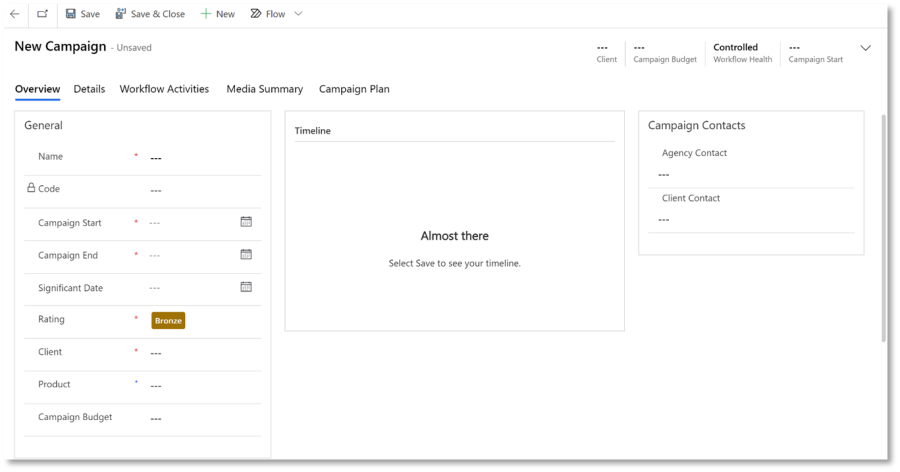The height and width of the screenshot is (472, 900).
Task: Click the back arrow icon
Action: [15, 14]
